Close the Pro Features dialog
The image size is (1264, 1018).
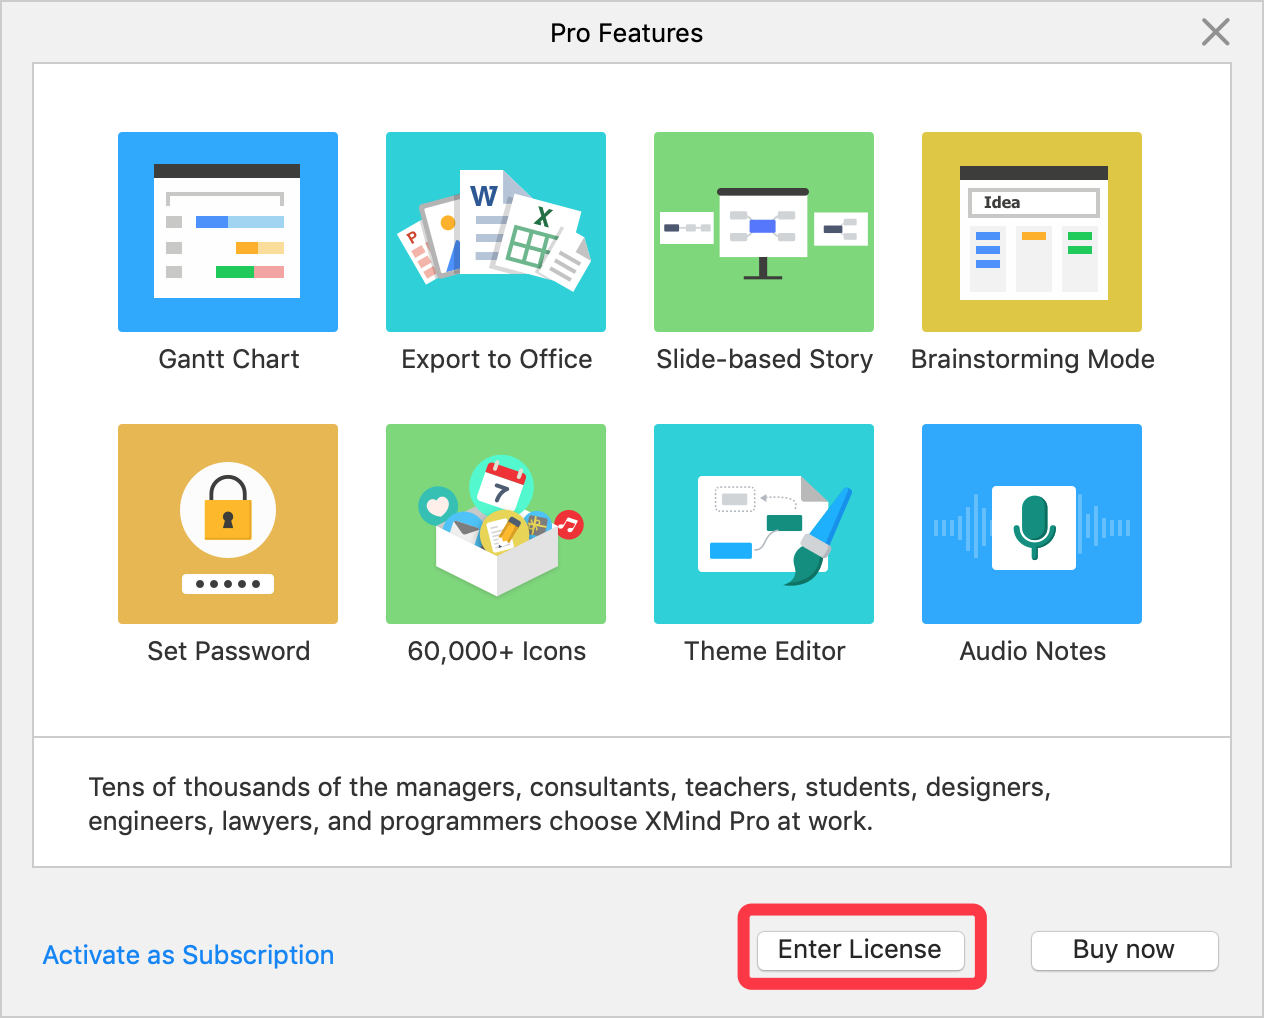[x=1215, y=32]
